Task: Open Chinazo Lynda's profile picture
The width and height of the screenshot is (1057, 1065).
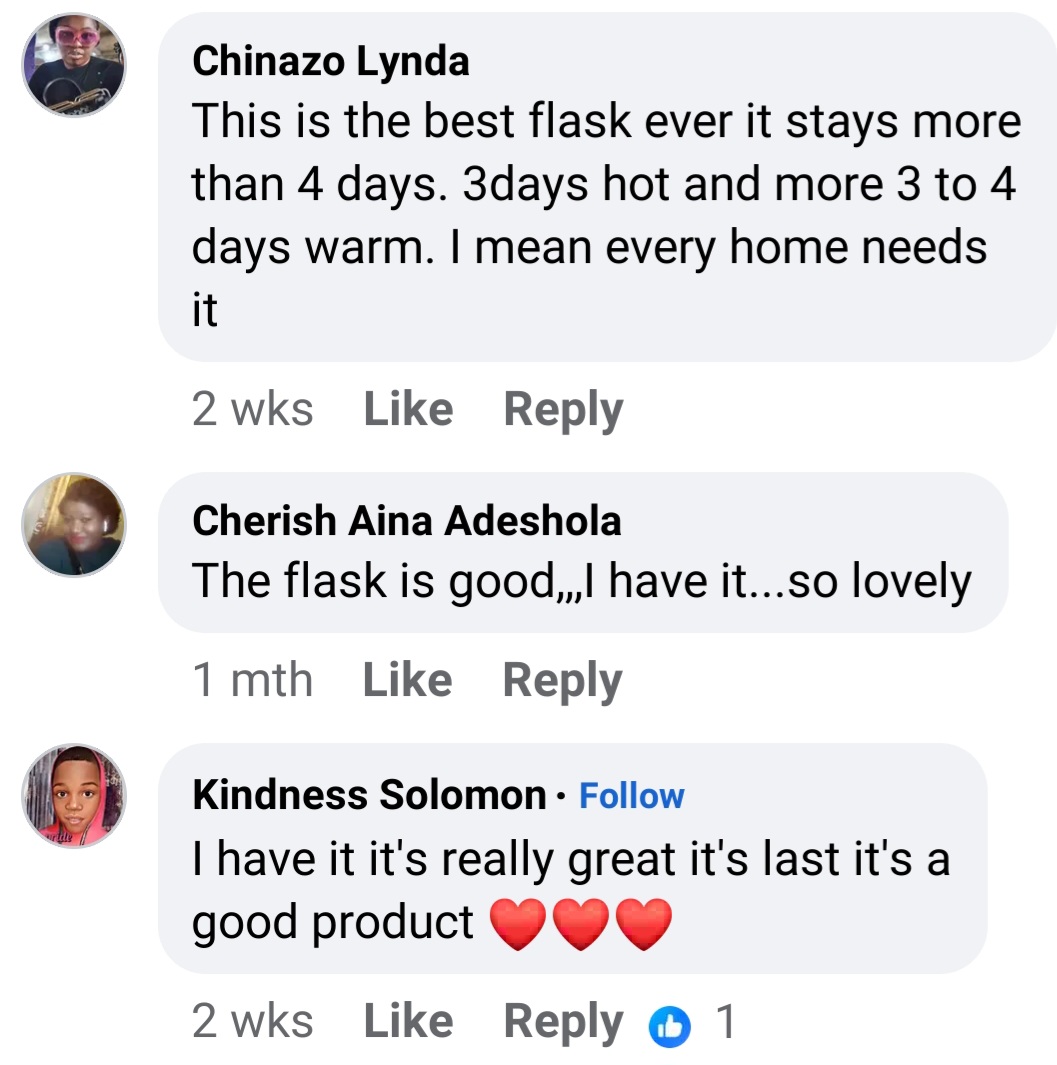Action: (74, 66)
